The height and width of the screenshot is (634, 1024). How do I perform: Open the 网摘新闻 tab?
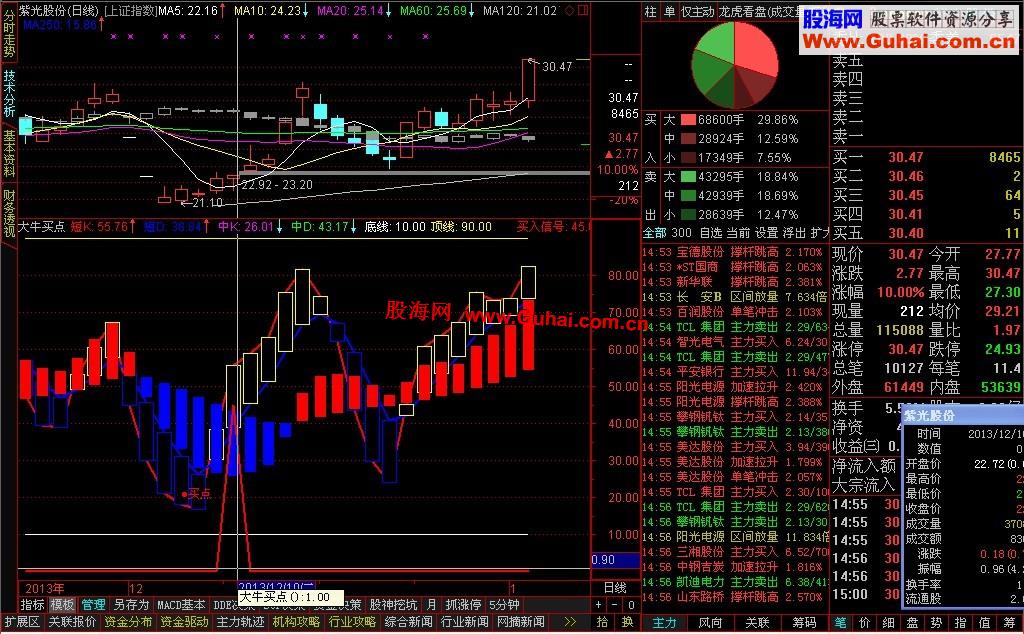click(x=521, y=622)
